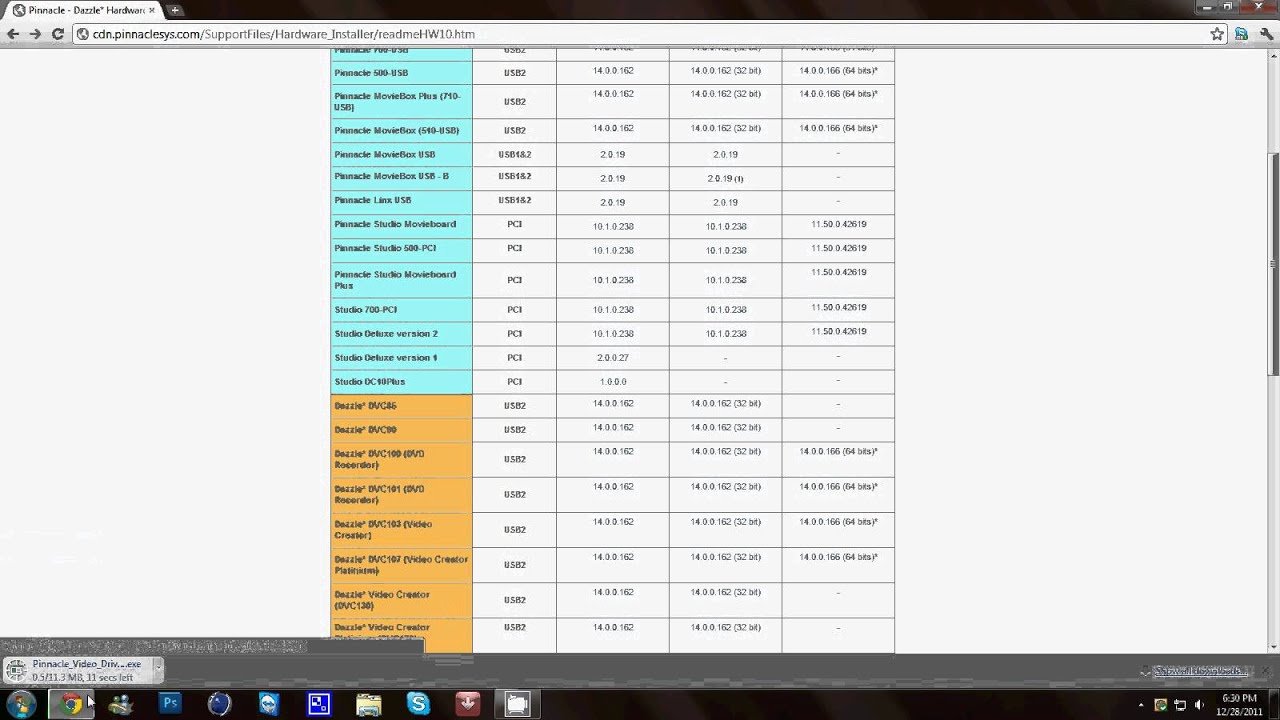Show hidden system tray icons
1280x720 pixels.
click(x=1141, y=705)
